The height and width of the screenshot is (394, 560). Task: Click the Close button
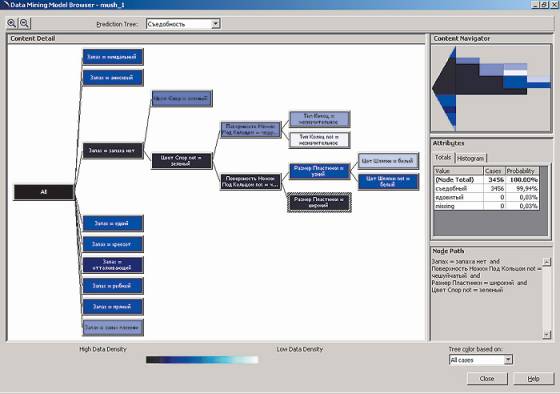(x=487, y=379)
